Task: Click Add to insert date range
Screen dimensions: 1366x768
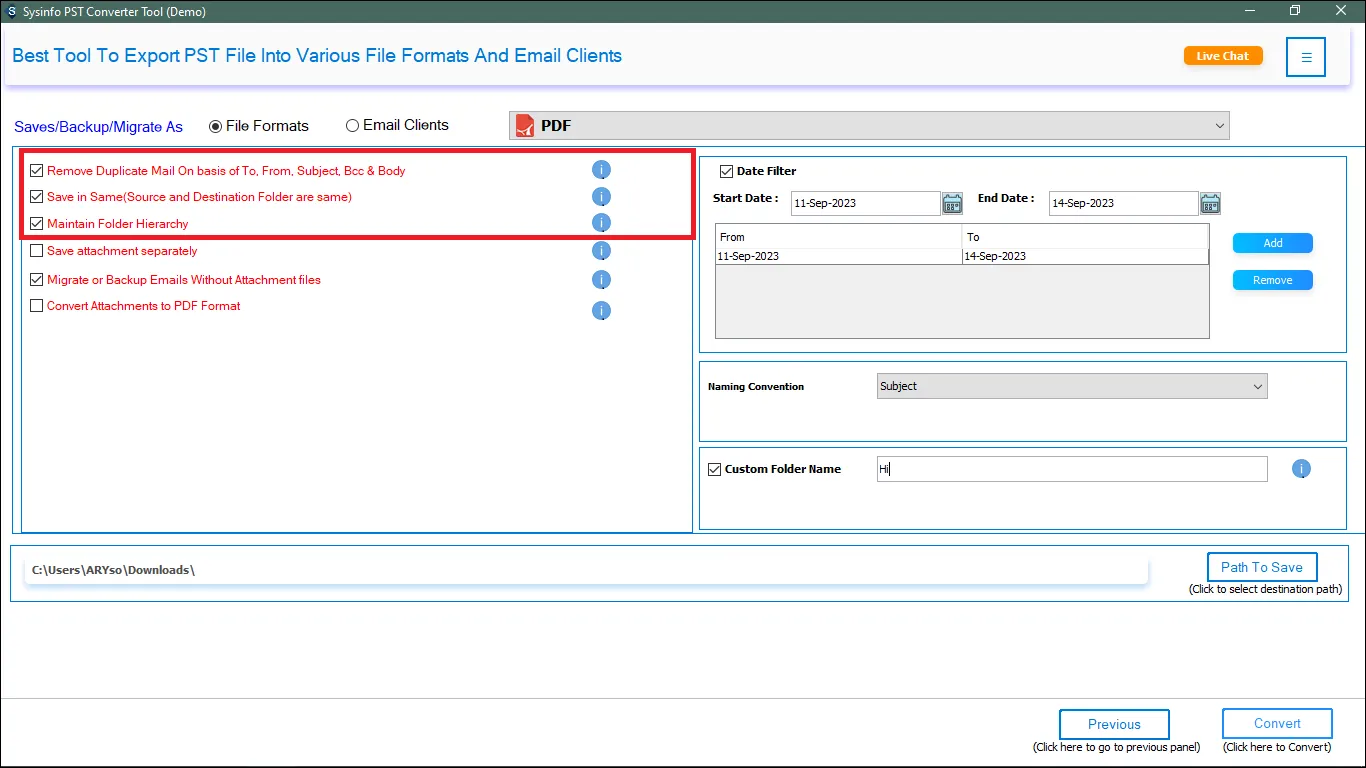Action: pos(1272,243)
